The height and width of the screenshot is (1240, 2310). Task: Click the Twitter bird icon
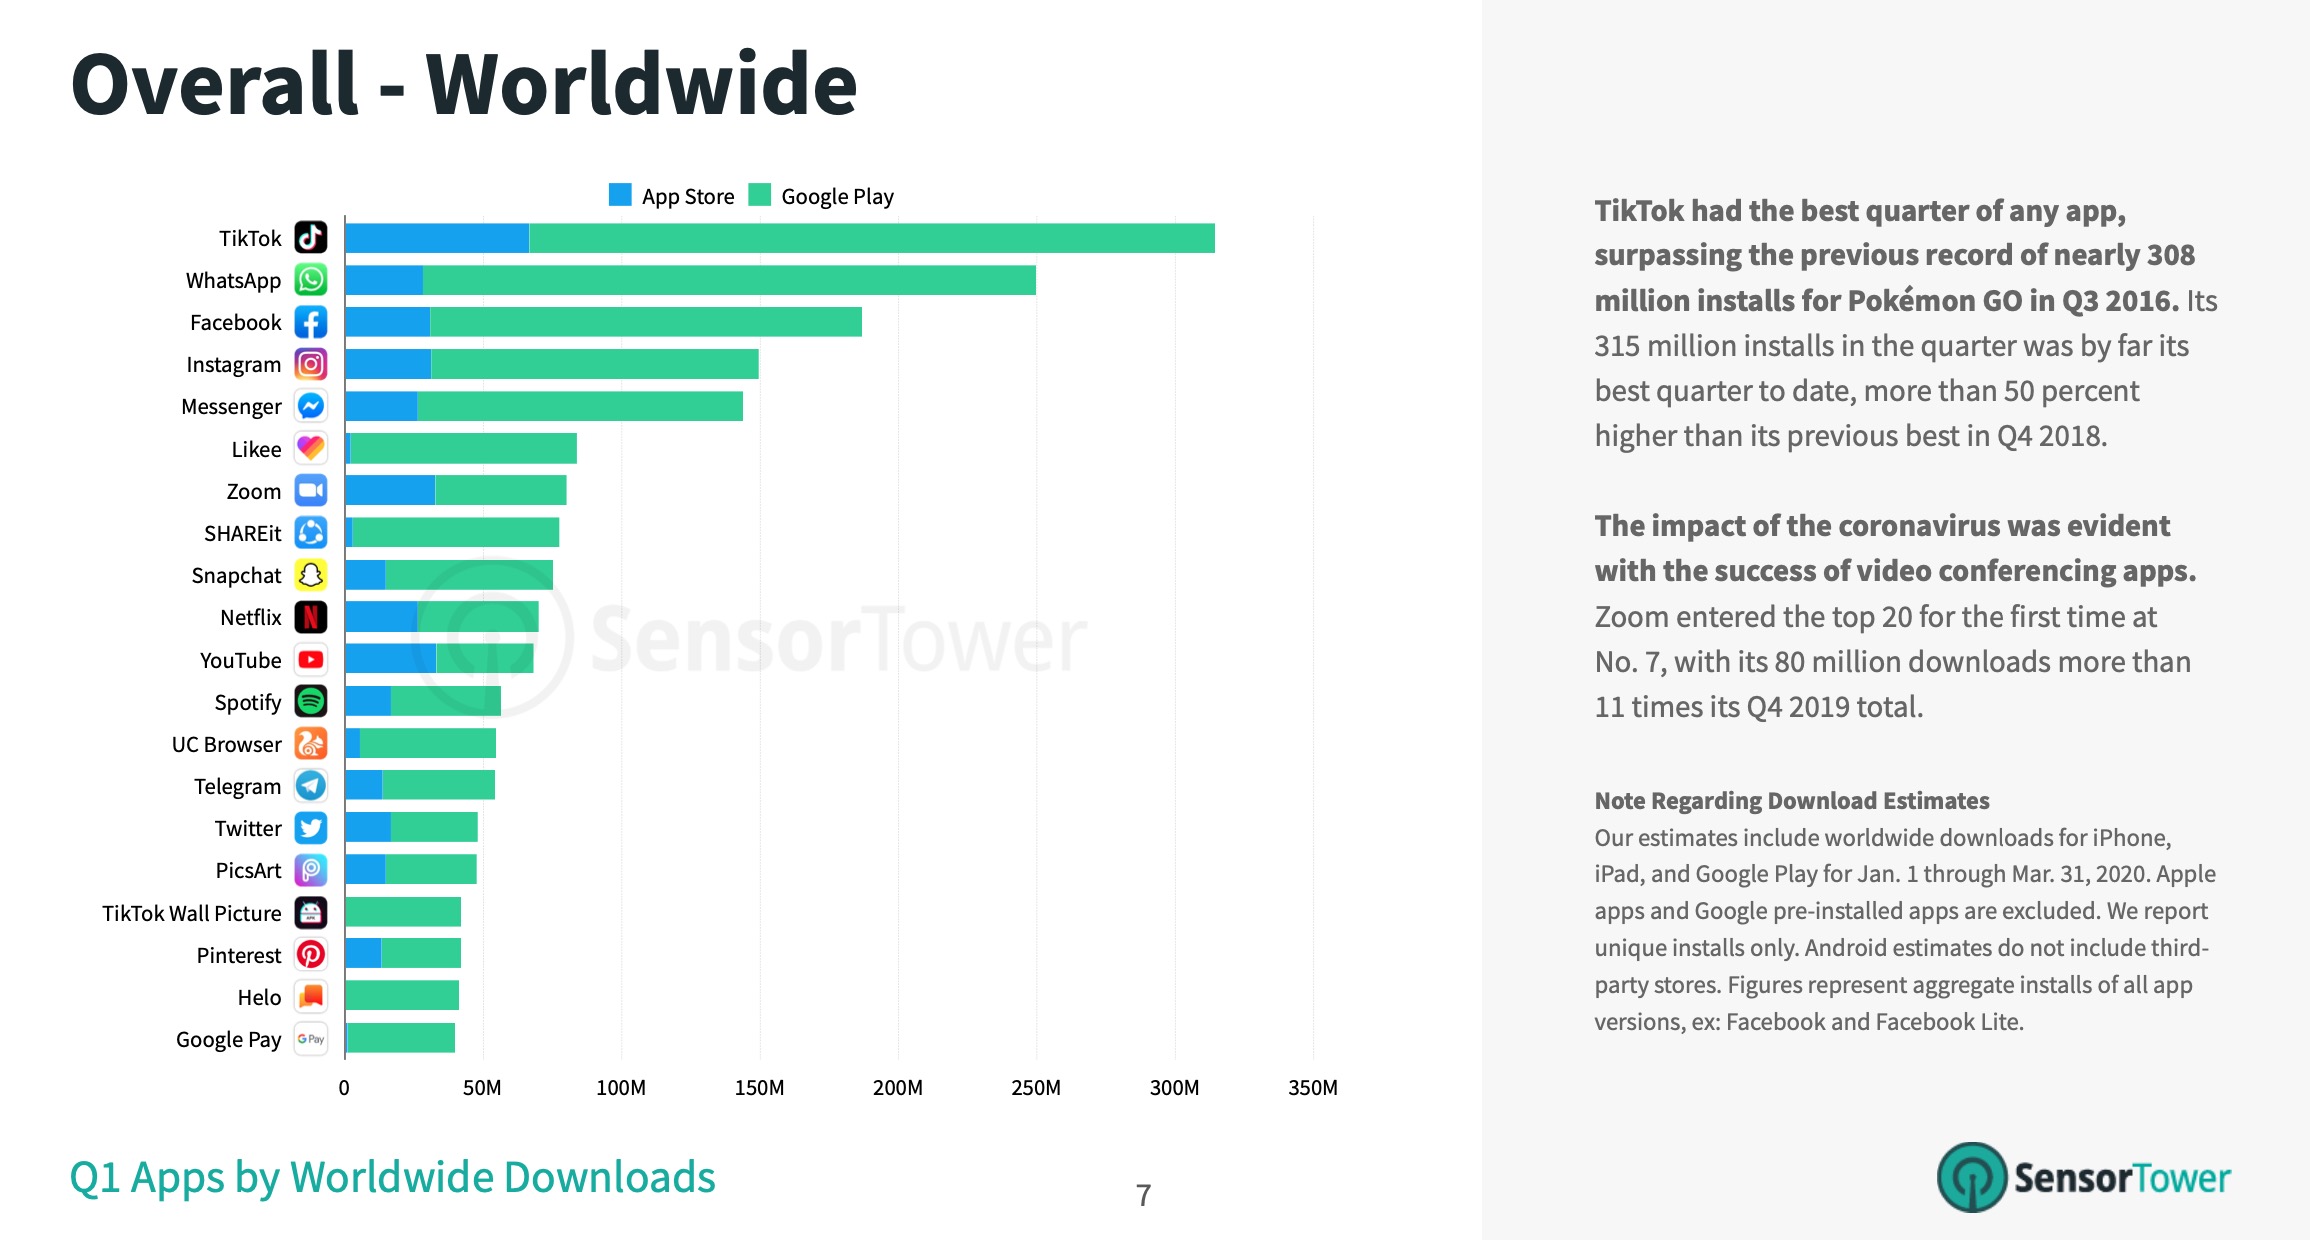[311, 828]
